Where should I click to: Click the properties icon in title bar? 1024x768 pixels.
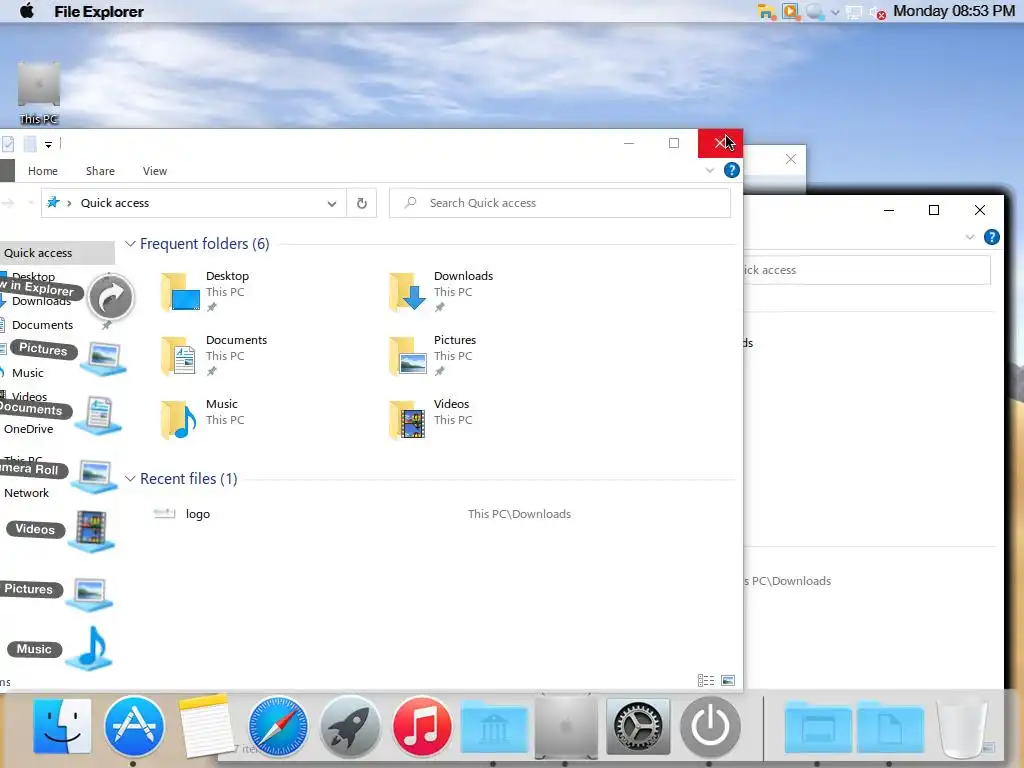pos(8,144)
